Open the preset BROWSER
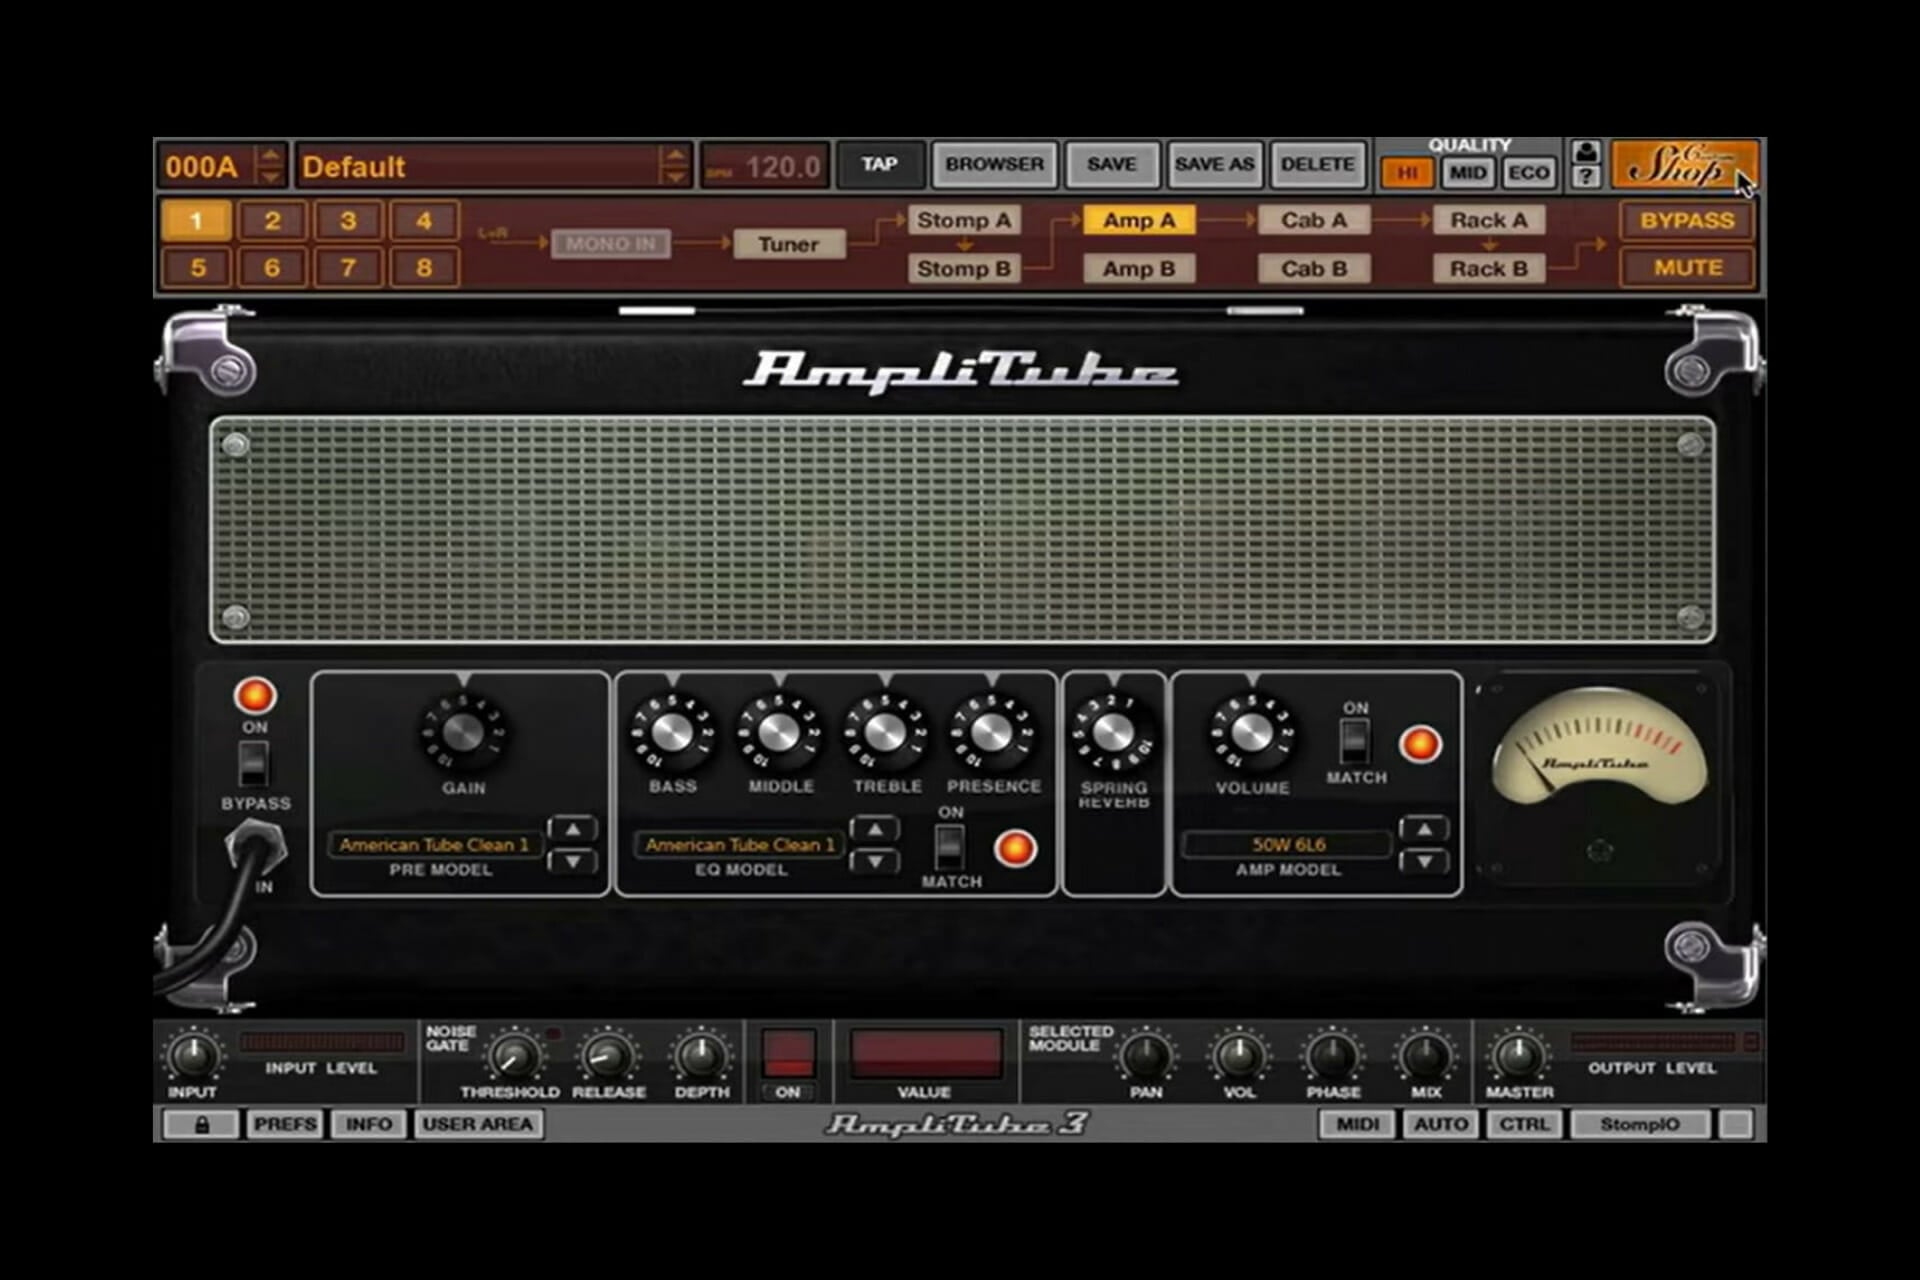Viewport: 1920px width, 1280px height. pos(993,164)
